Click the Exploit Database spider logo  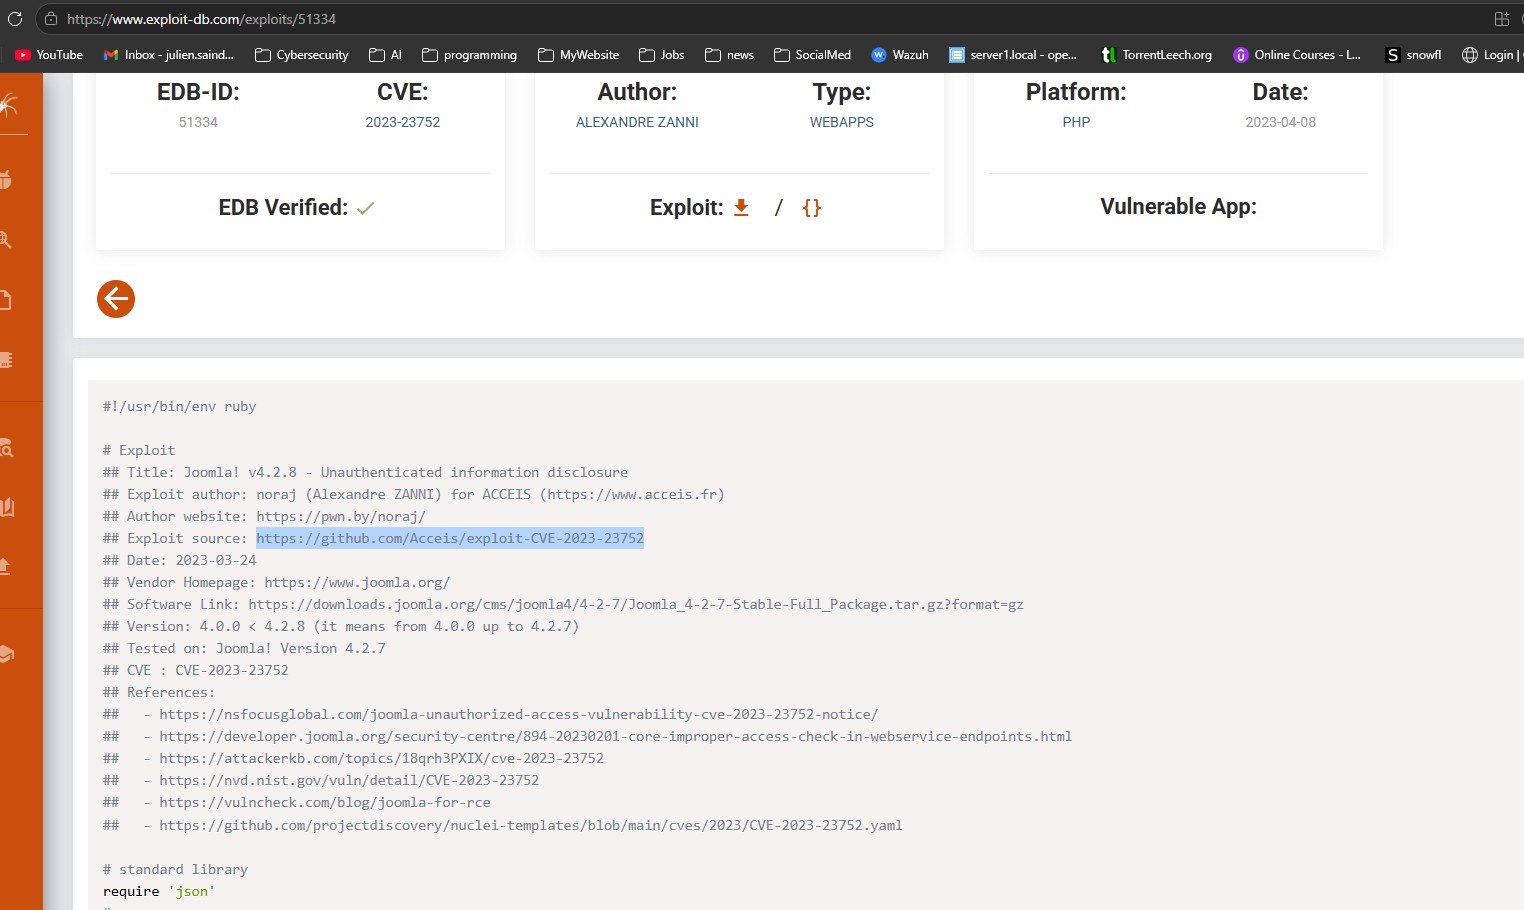pyautogui.click(x=10, y=105)
